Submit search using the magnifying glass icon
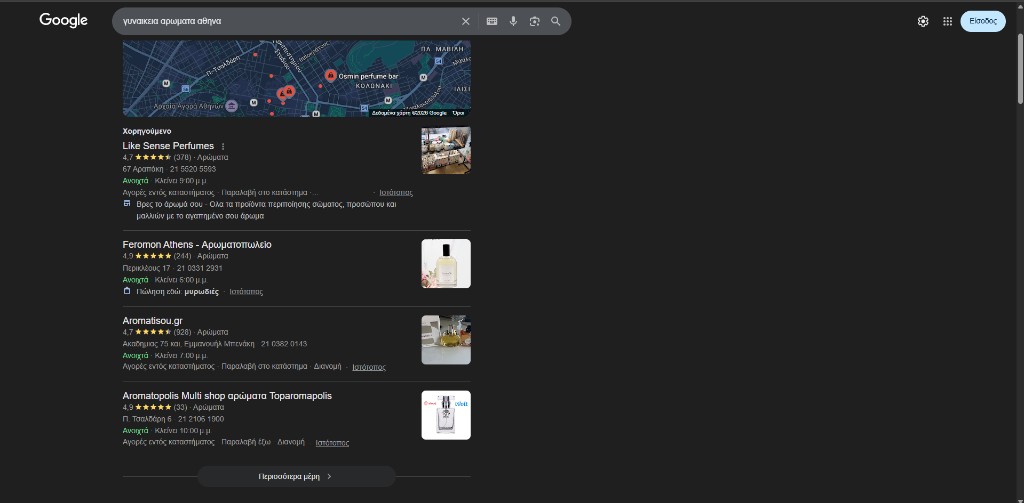The width and height of the screenshot is (1024, 503). click(556, 22)
